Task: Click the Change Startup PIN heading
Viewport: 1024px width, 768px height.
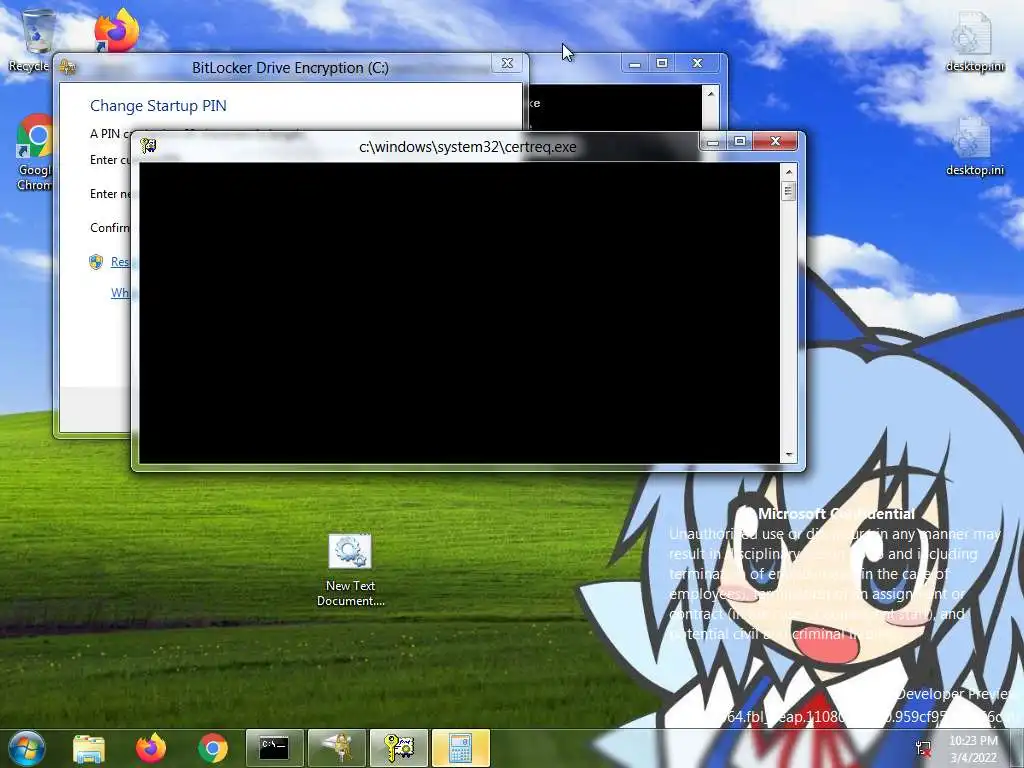Action: click(158, 106)
